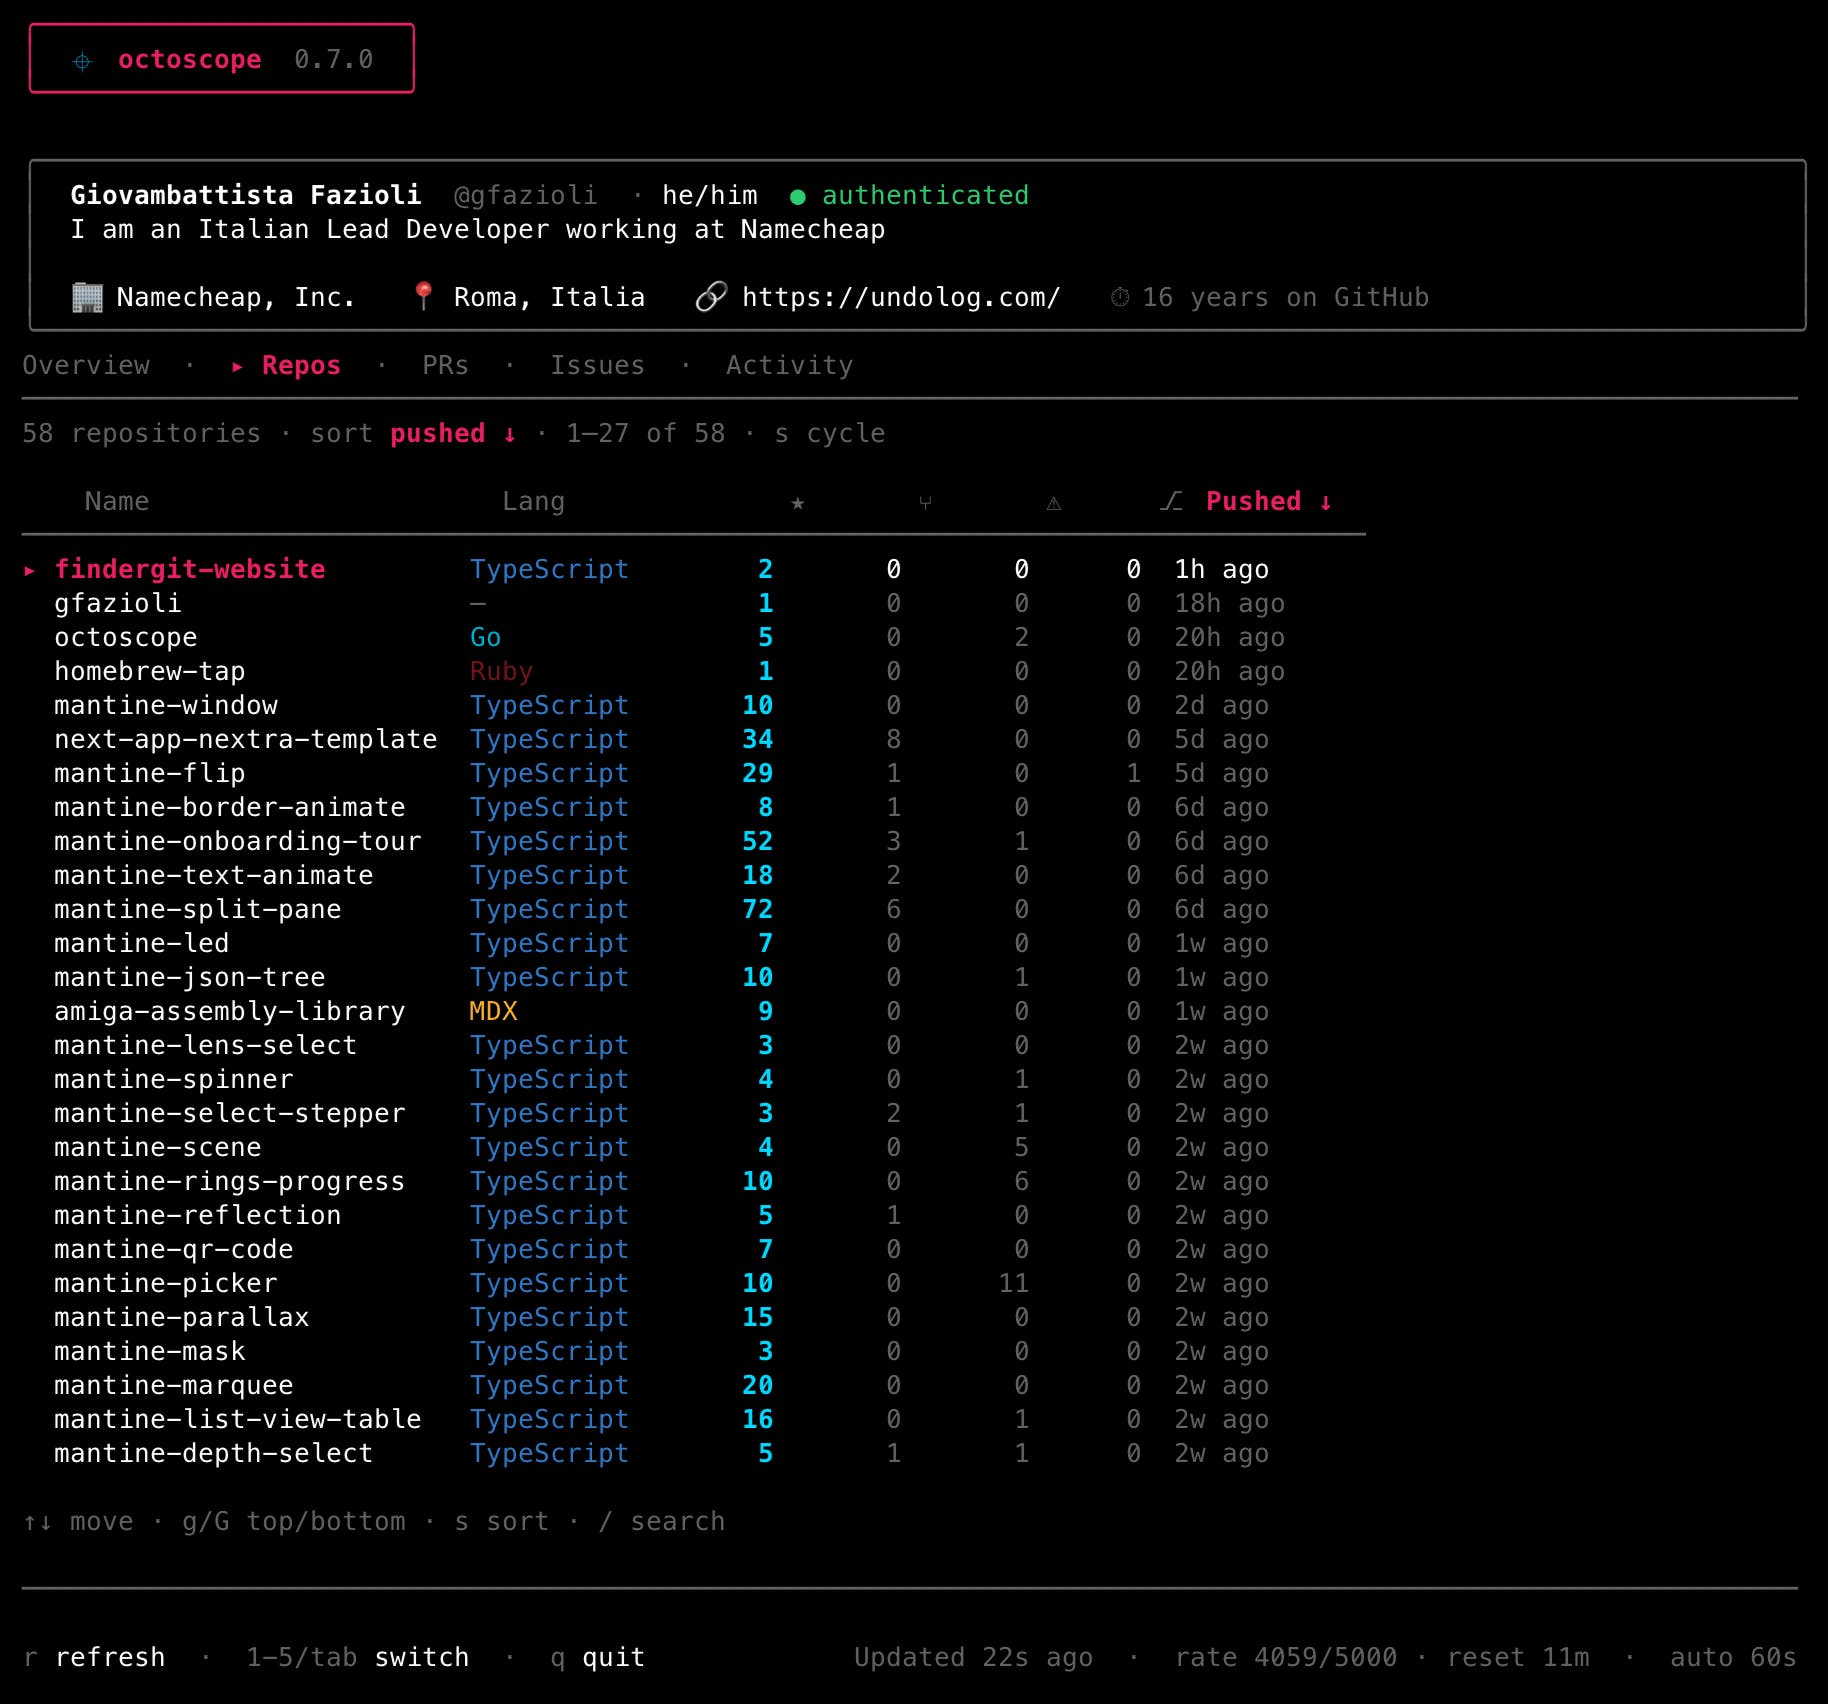Open the Overview tab
1828x1704 pixels.
(86, 366)
